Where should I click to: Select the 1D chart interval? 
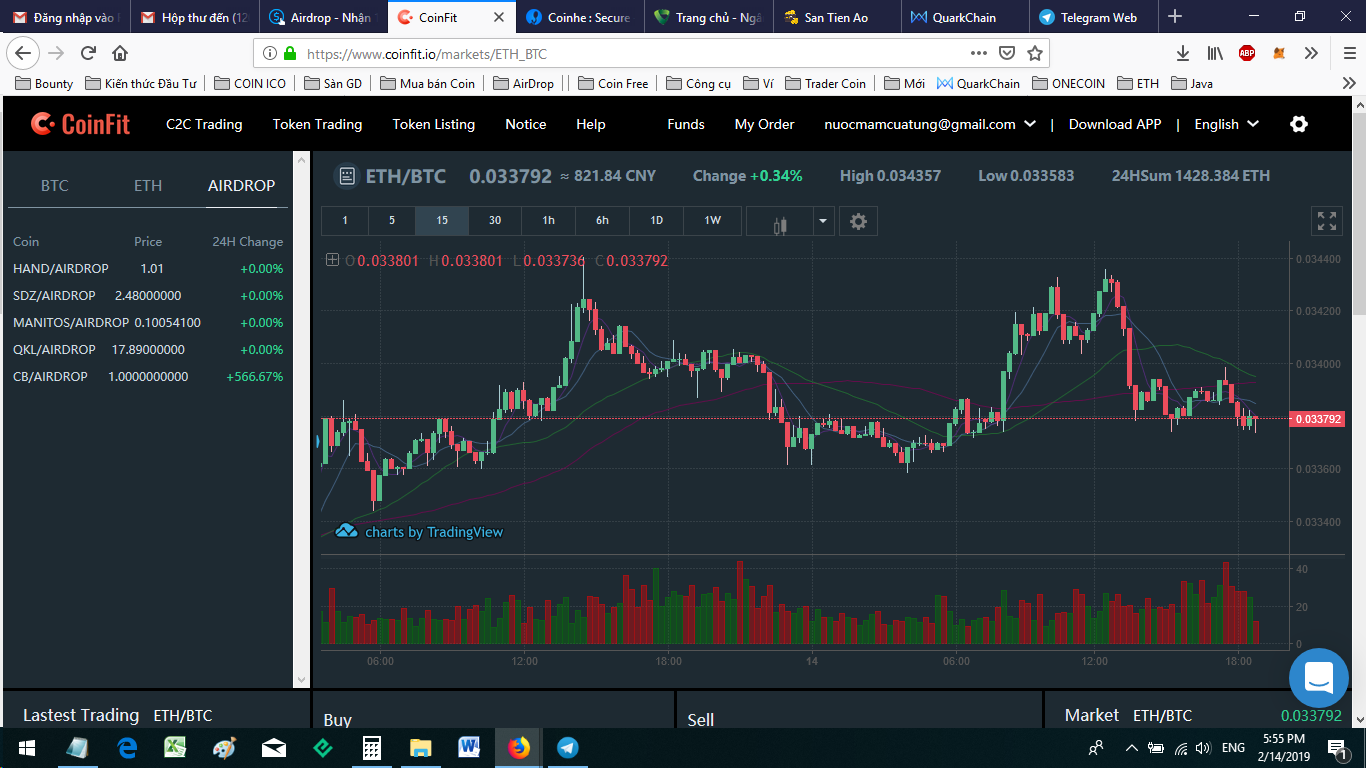tap(656, 221)
